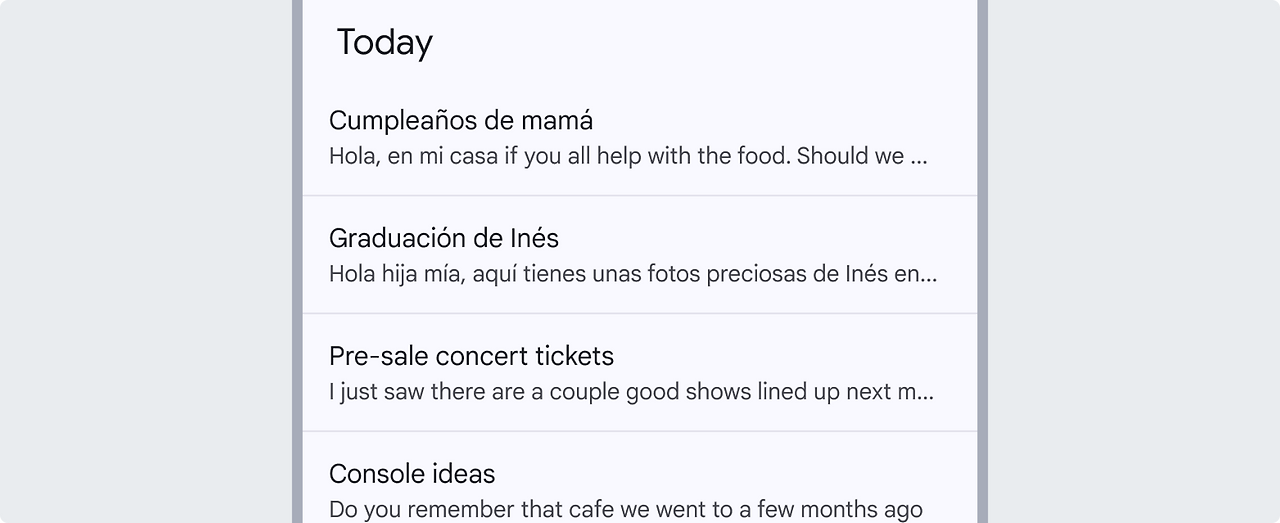Open the Pre-sale concert tickets email

click(x=471, y=357)
